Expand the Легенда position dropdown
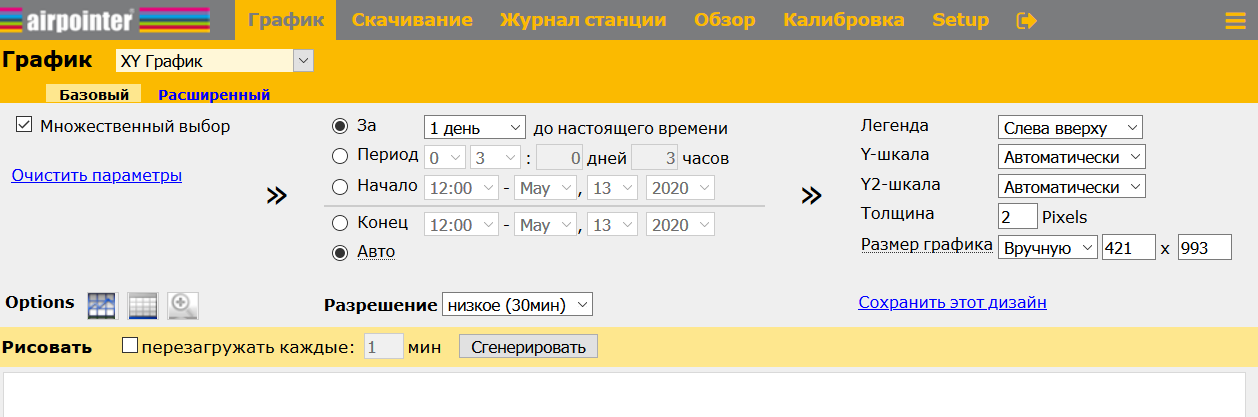The image size is (1258, 417). (x=1070, y=128)
